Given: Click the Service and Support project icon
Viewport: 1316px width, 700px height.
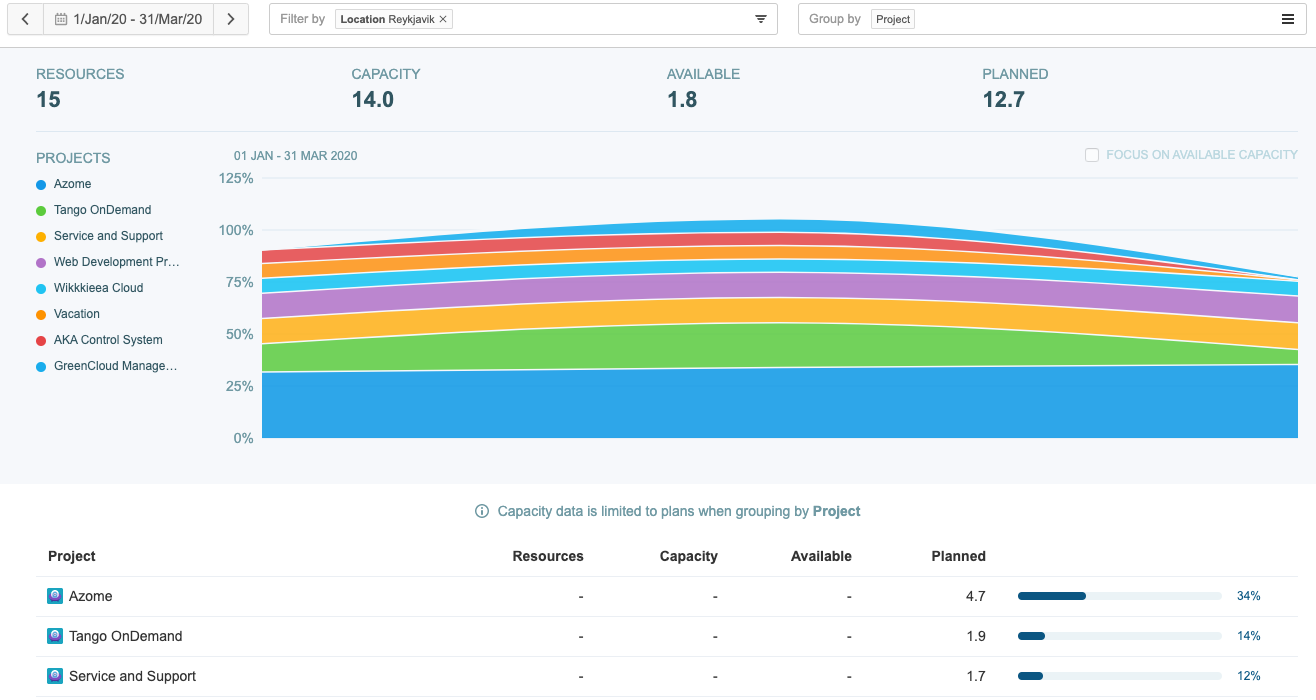Looking at the screenshot, I should (56, 676).
